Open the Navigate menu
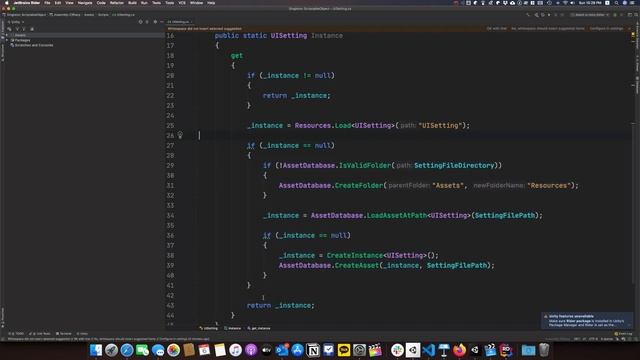This screenshot has width=640, height=360. 85,3
